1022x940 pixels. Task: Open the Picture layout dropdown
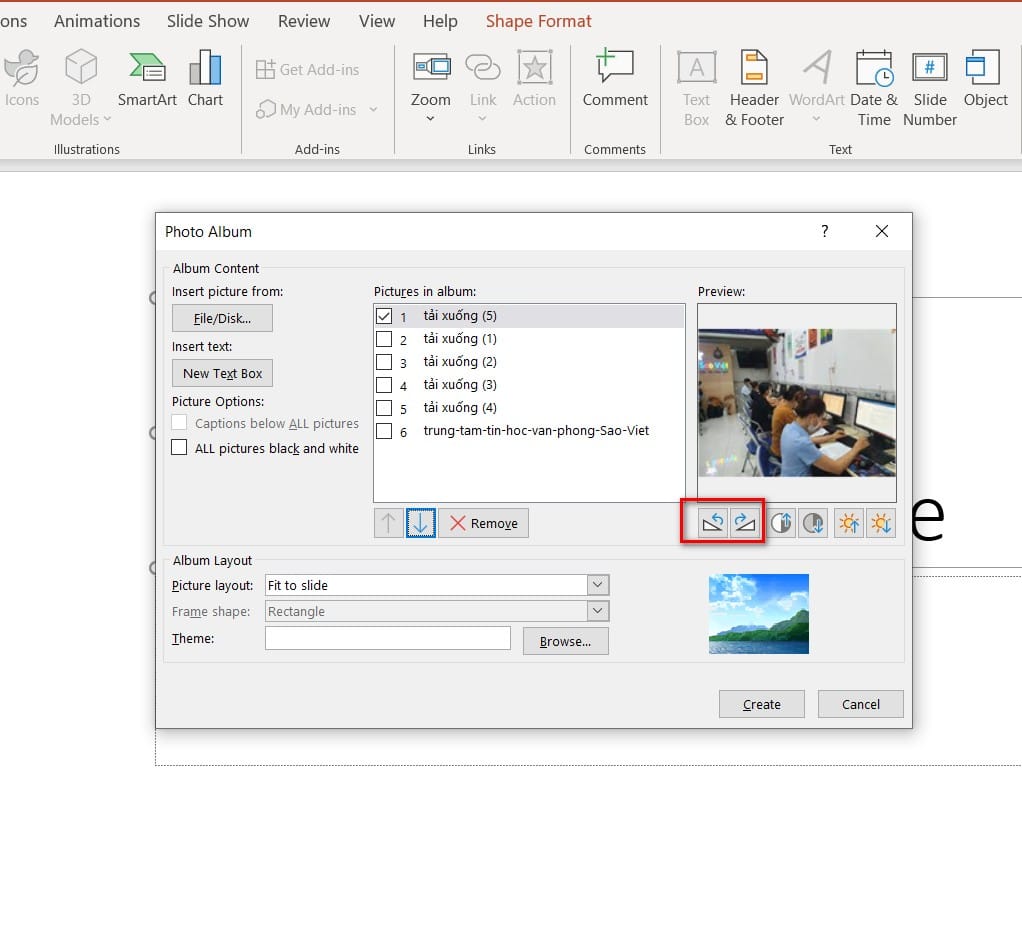pos(597,585)
